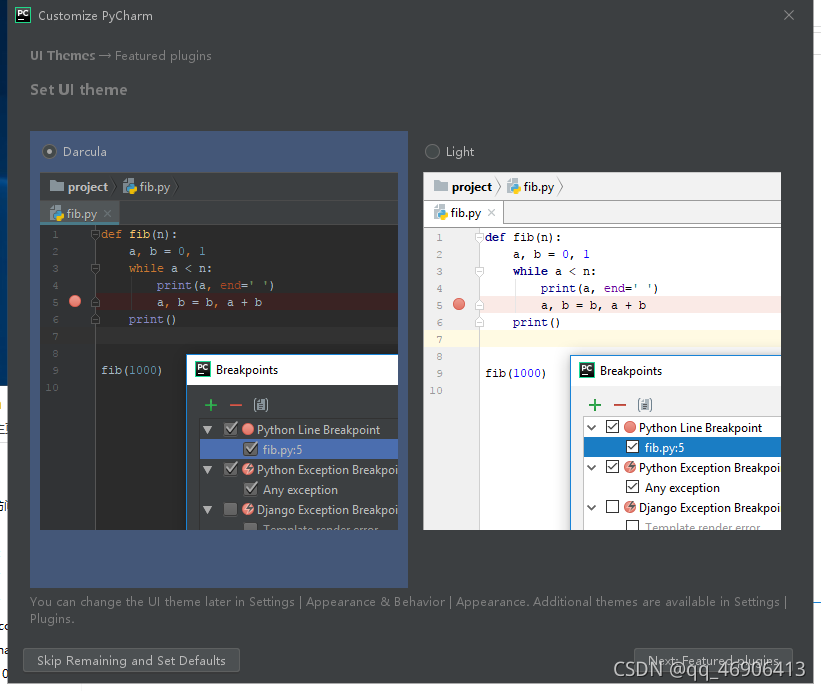The width and height of the screenshot is (821, 691).
Task: Click red remove breakpoint minus in Light preview
Action: 620,405
